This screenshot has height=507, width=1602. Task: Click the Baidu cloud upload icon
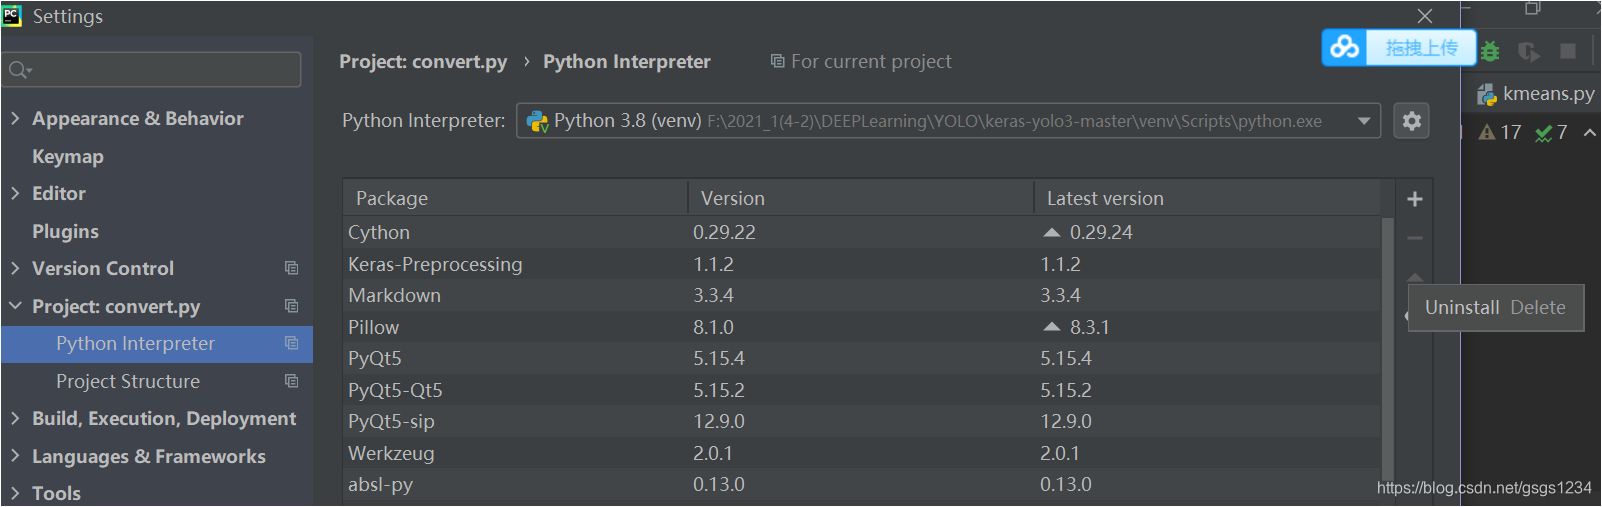[x=1345, y=47]
